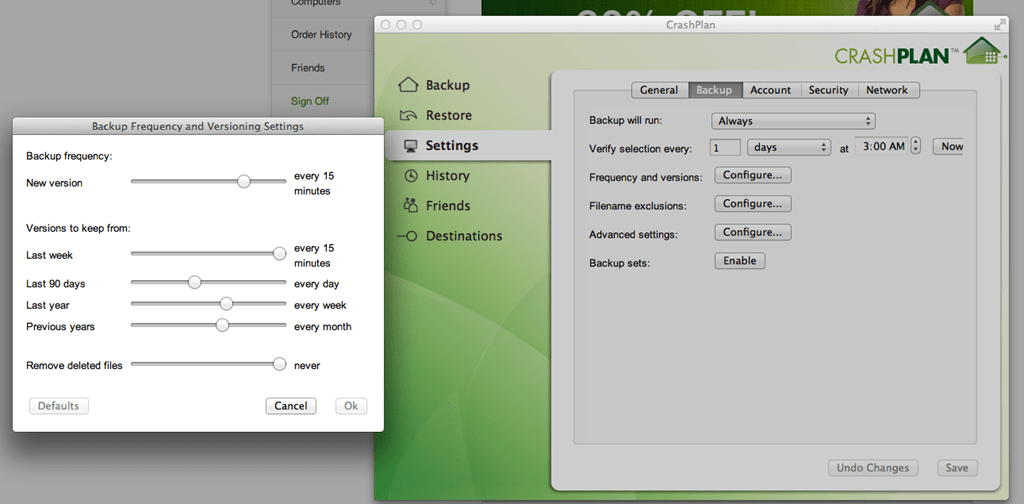Click the verify time stepper arrows
This screenshot has width=1024, height=504.
916,147
